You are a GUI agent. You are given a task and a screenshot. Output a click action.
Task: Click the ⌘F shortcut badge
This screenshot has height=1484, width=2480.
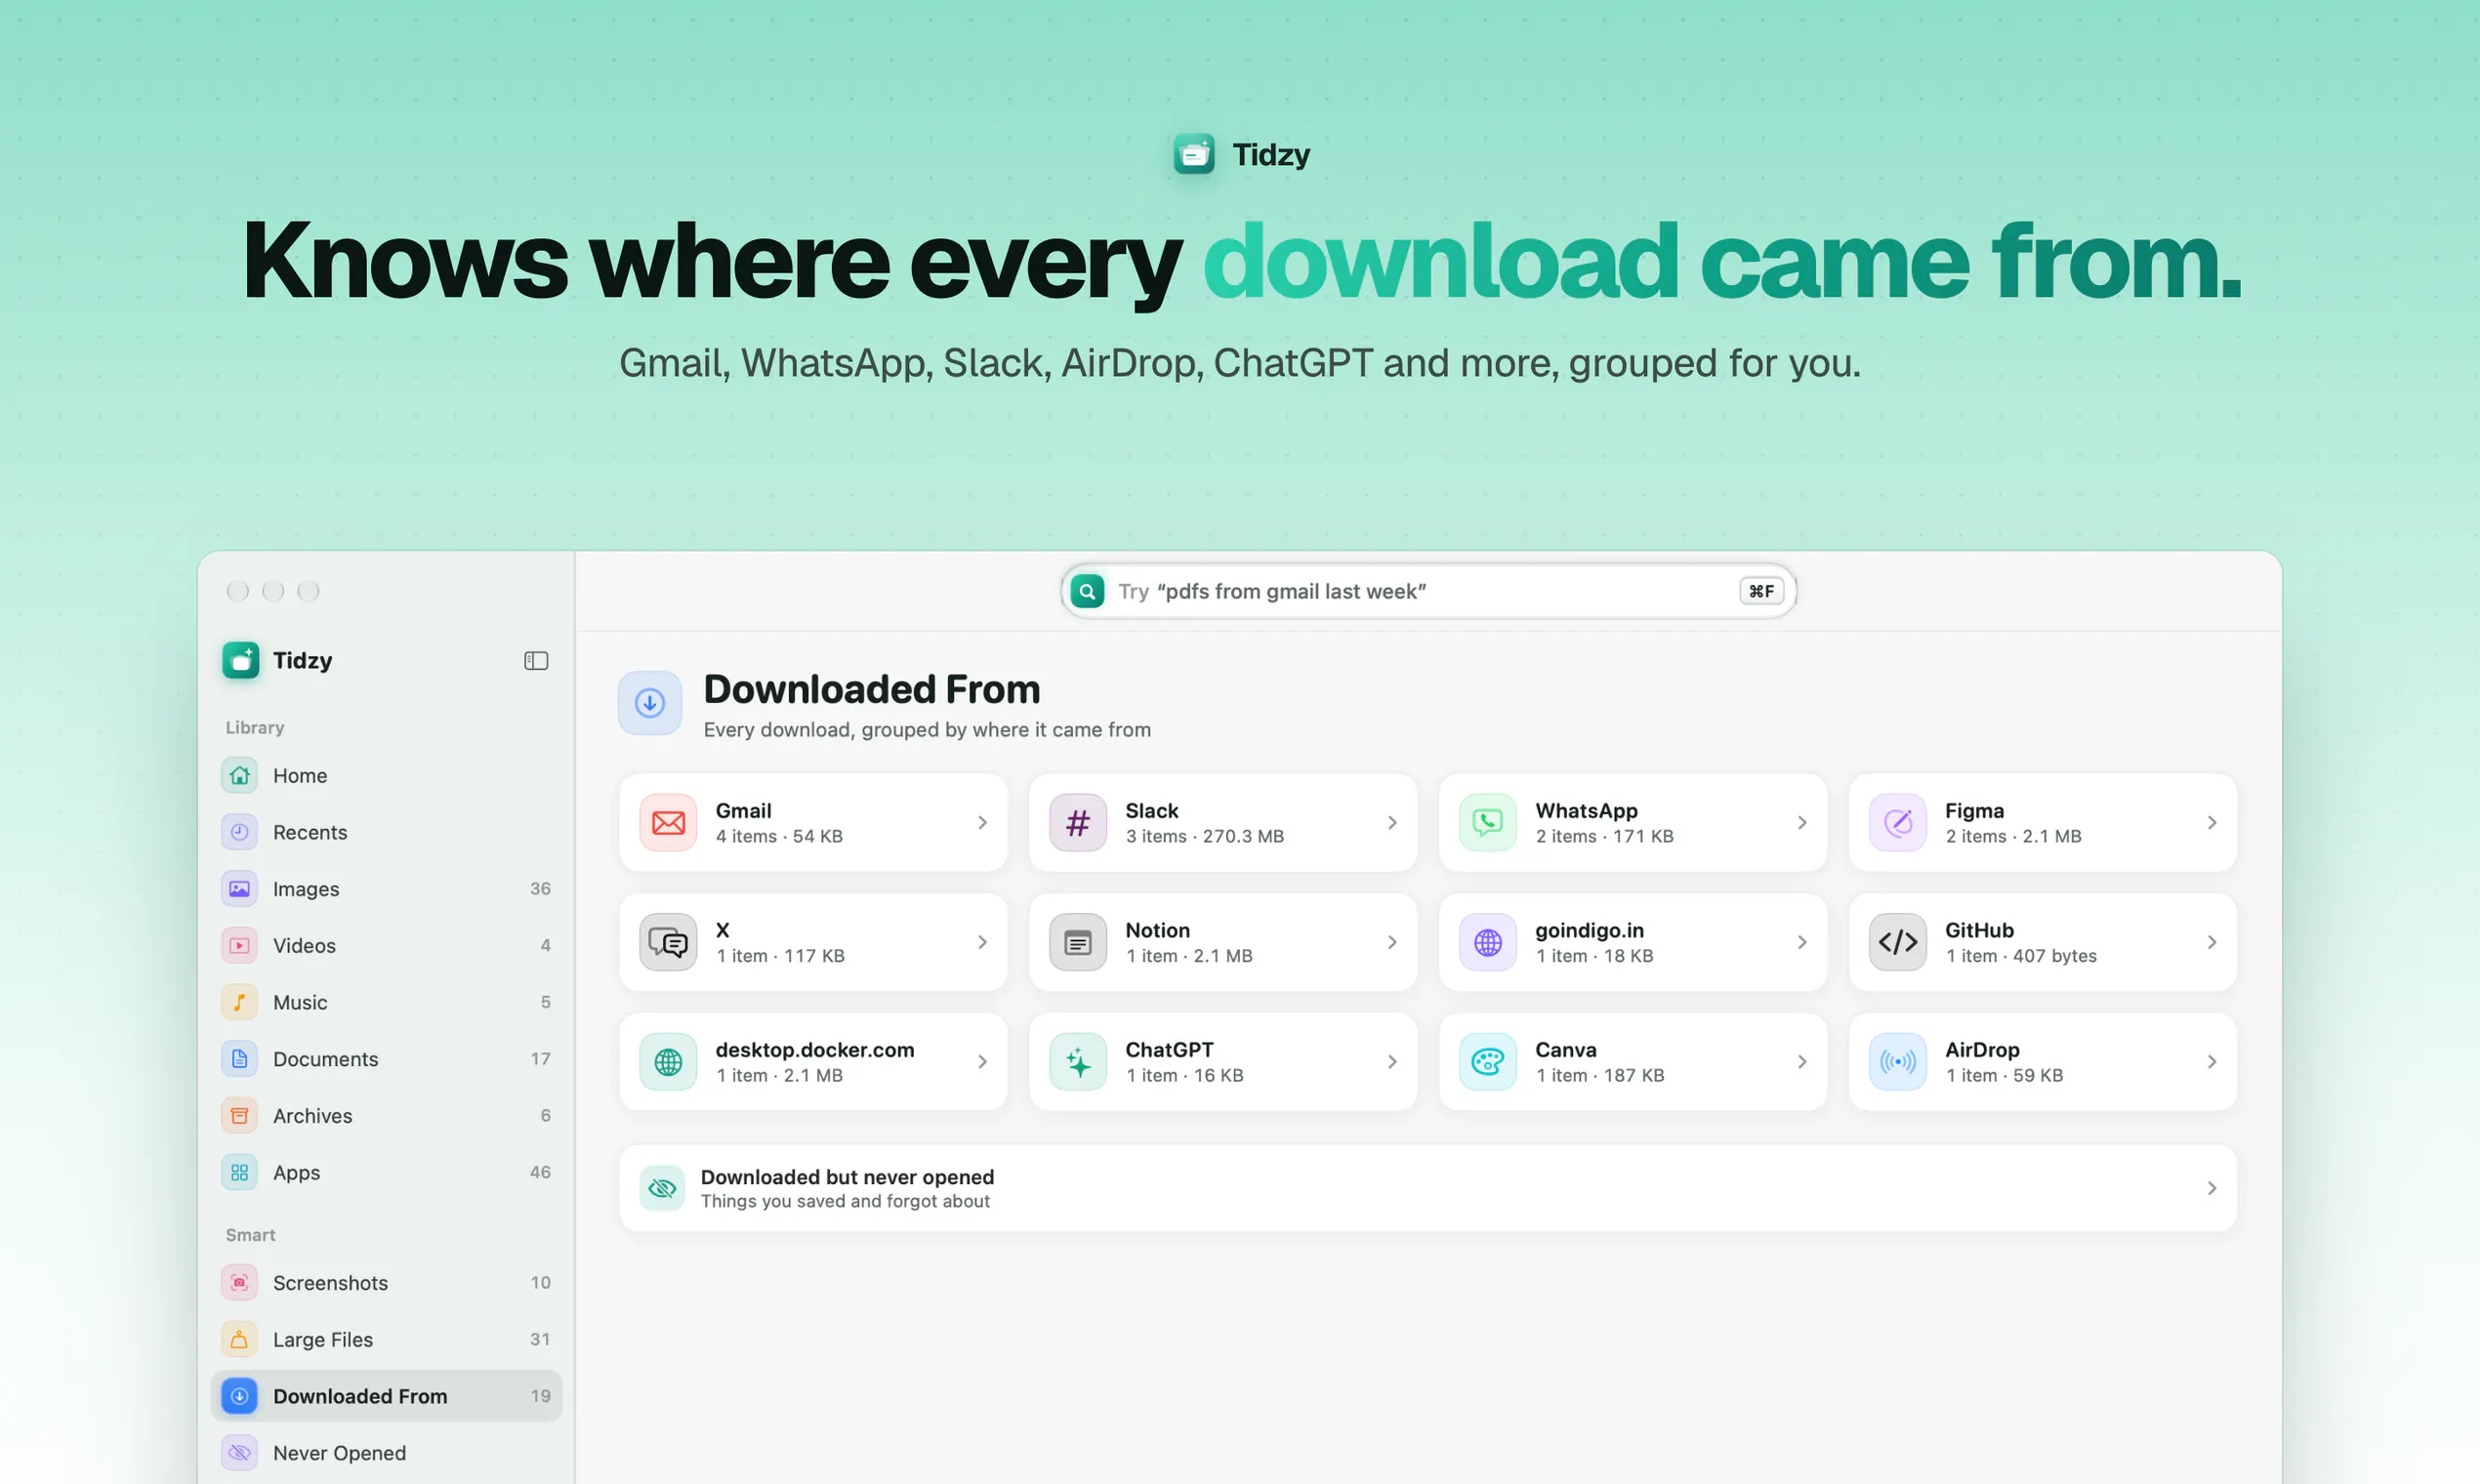[1761, 591]
